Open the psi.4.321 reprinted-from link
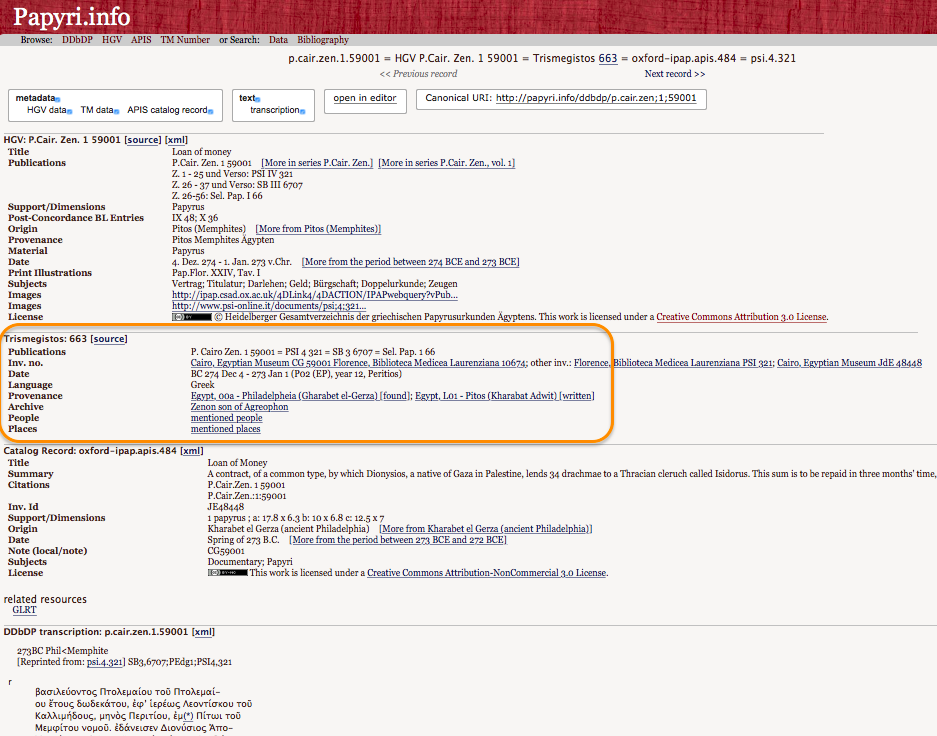The image size is (937, 736). pos(105,662)
